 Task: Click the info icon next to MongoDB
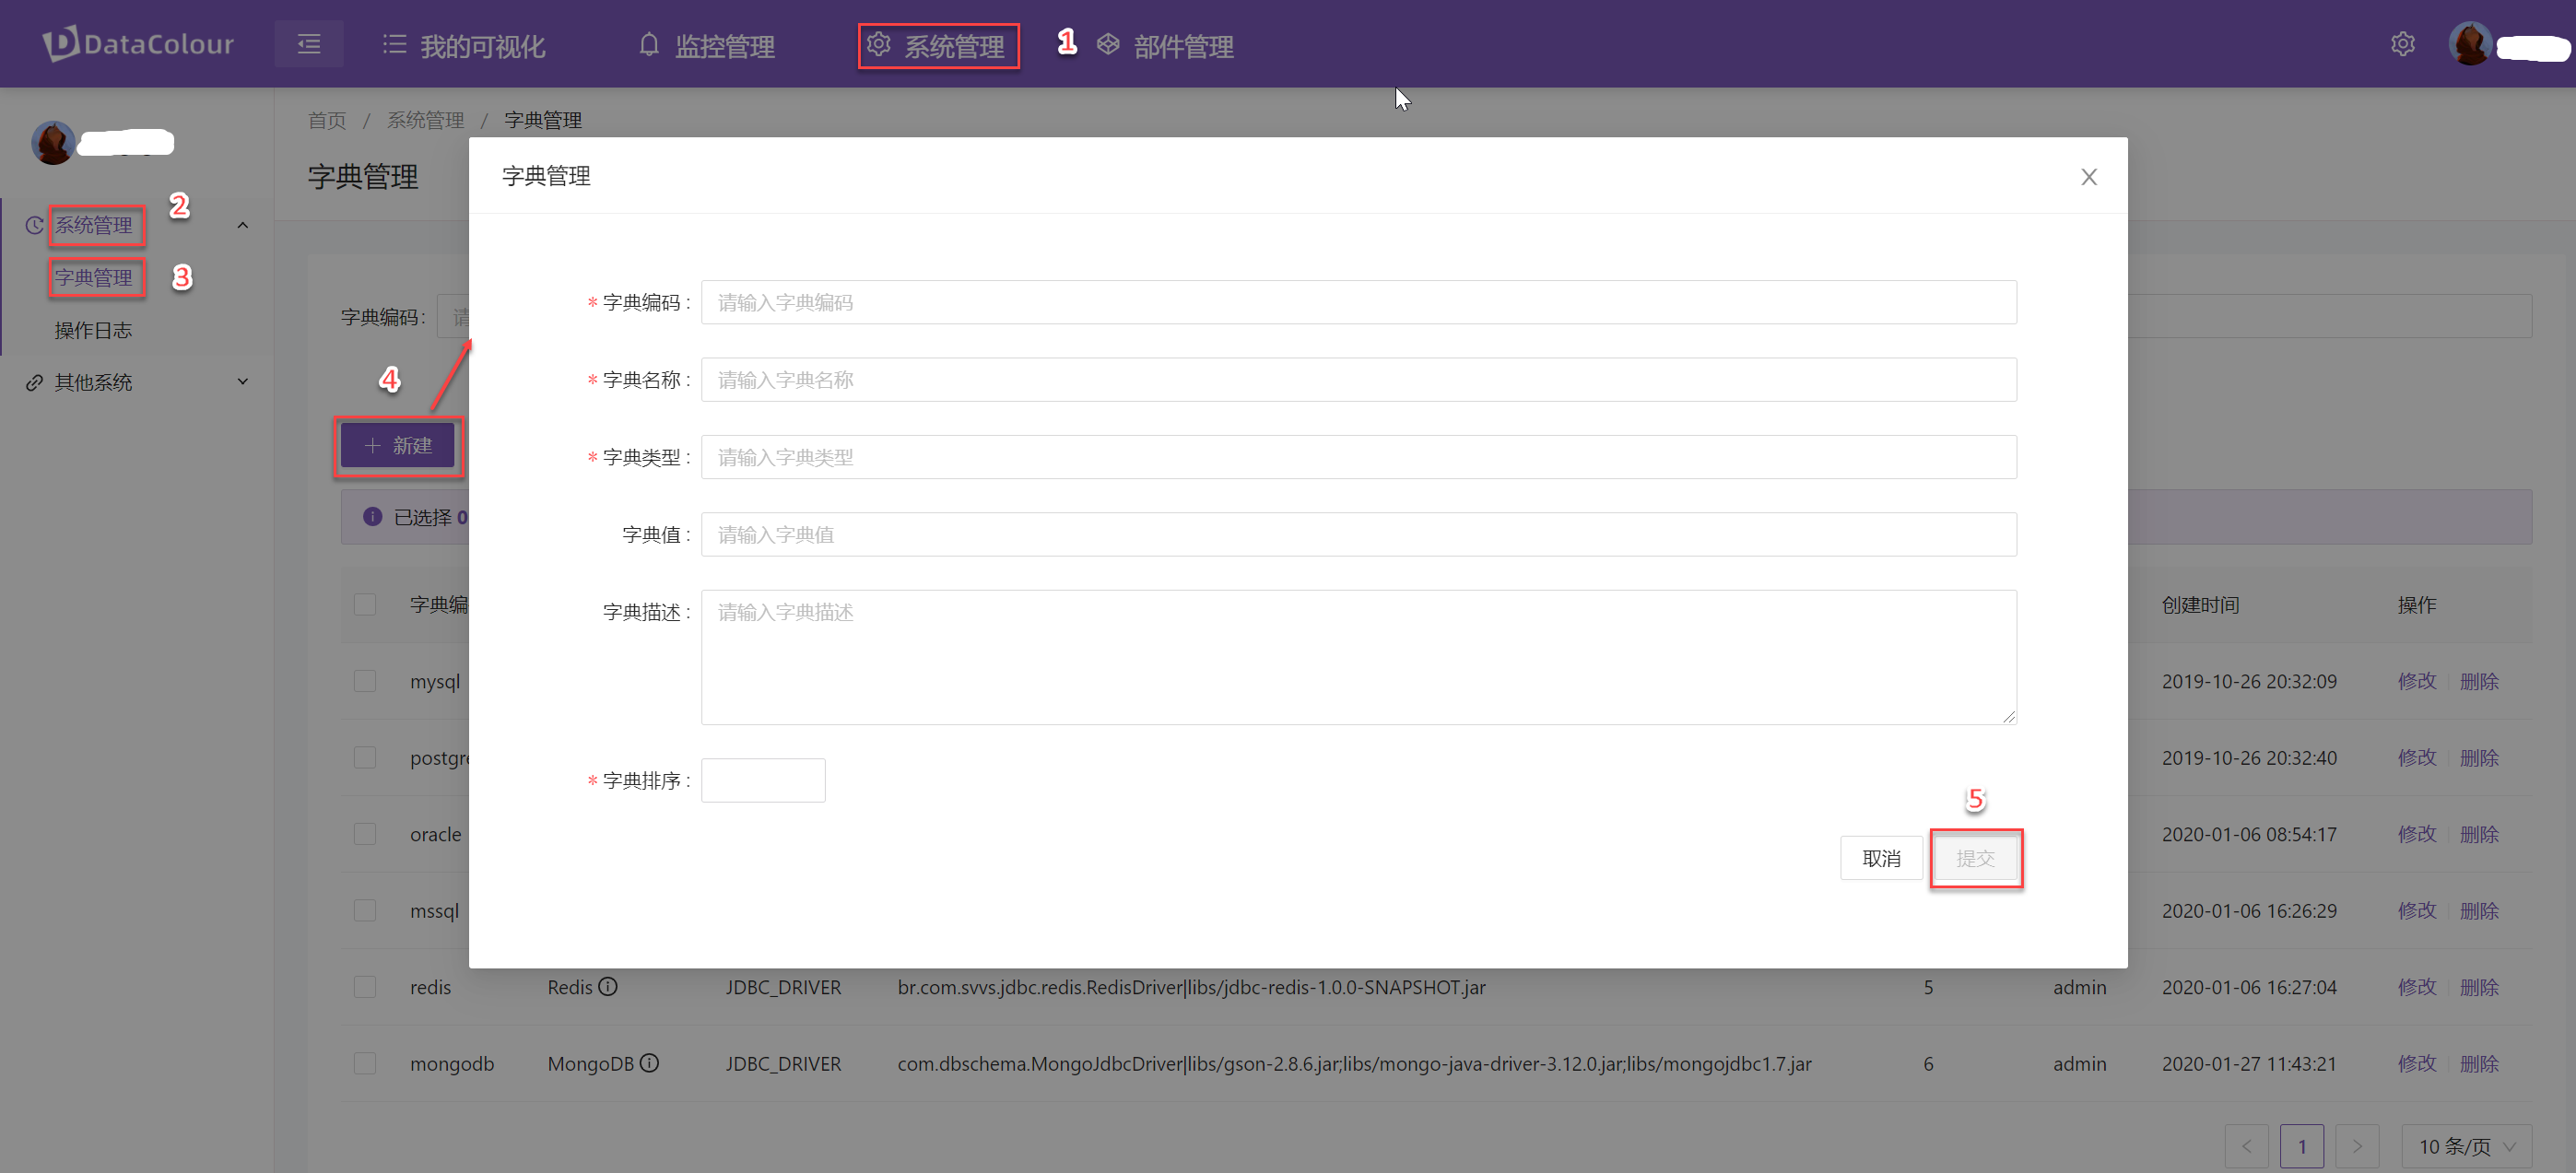click(x=649, y=1063)
